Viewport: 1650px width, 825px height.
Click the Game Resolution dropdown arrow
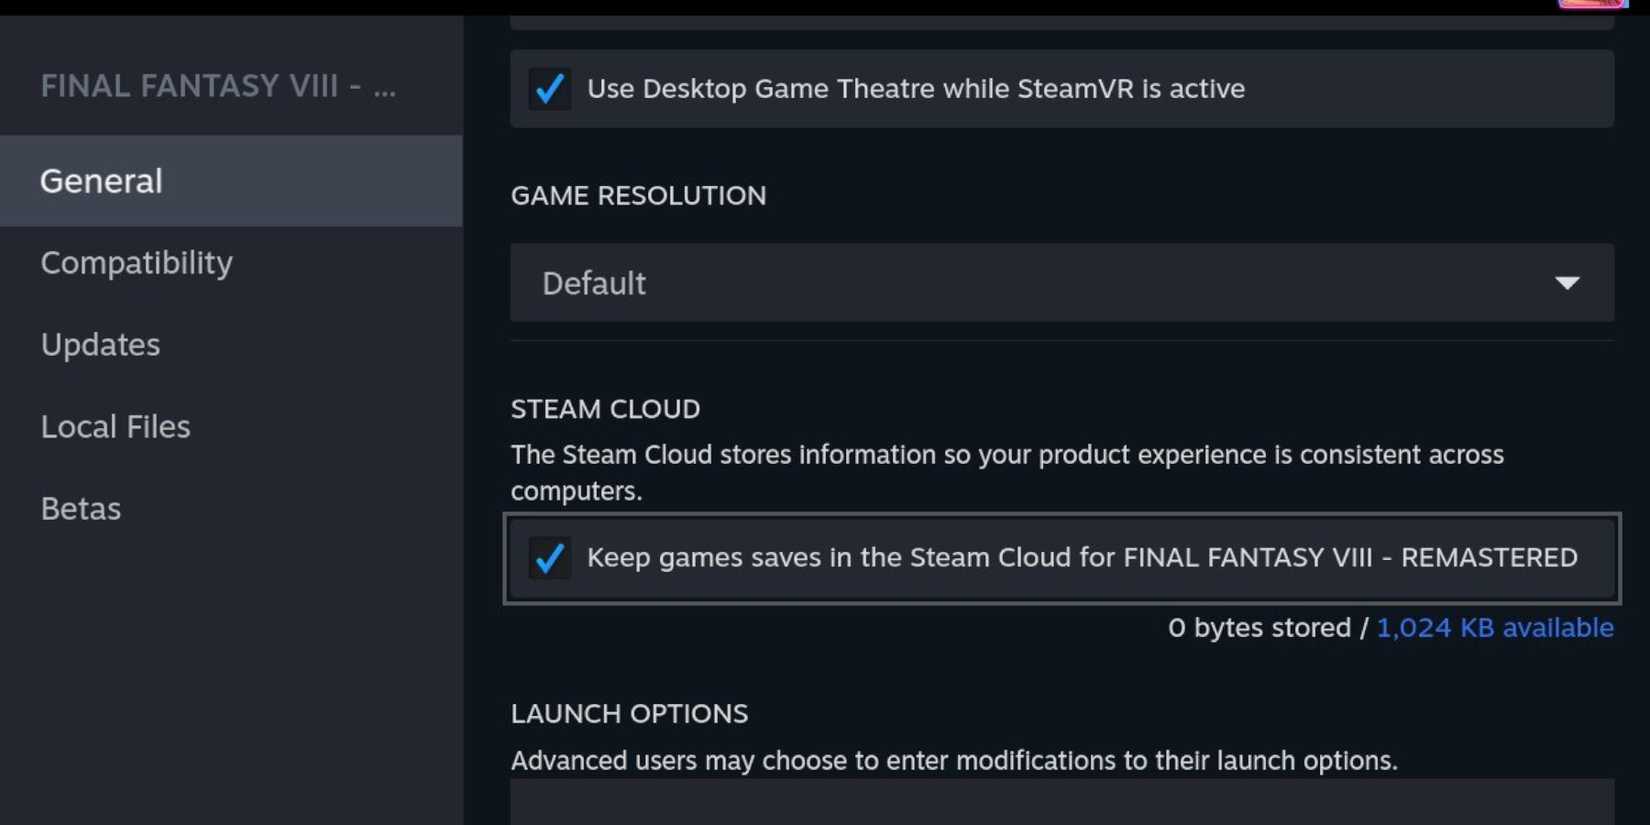(x=1567, y=283)
